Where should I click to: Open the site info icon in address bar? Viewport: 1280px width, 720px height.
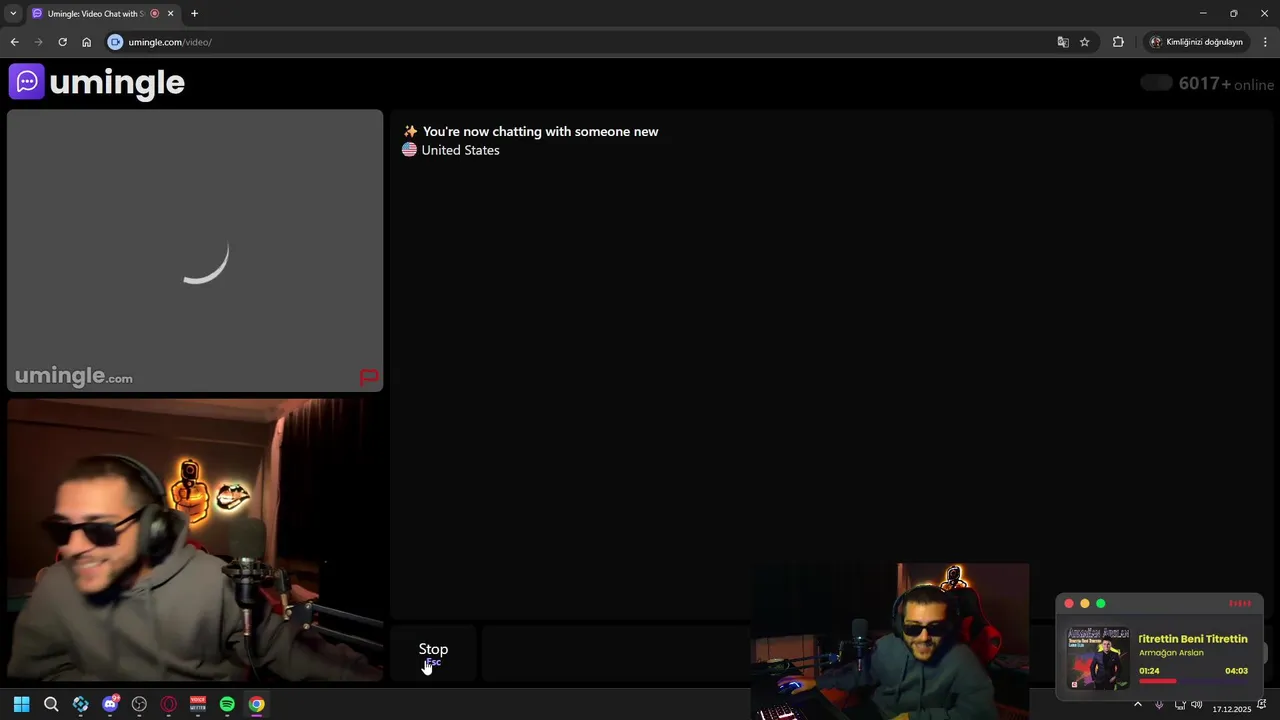(x=115, y=42)
